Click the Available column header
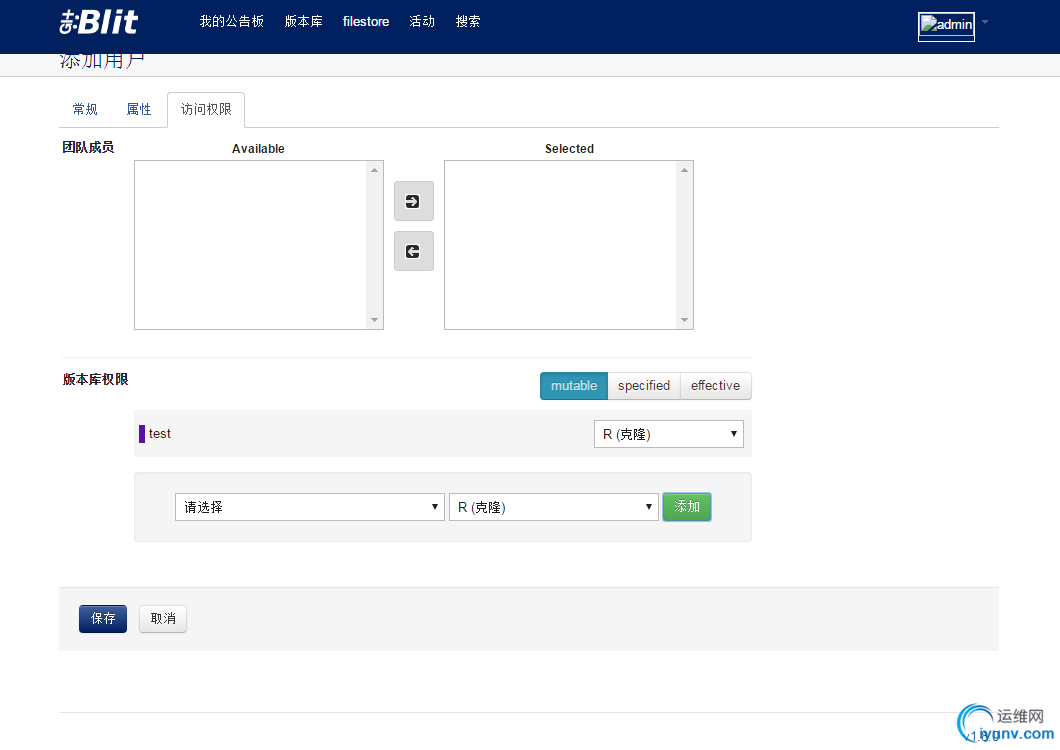Screen dimensions: 1060x750 [258, 149]
